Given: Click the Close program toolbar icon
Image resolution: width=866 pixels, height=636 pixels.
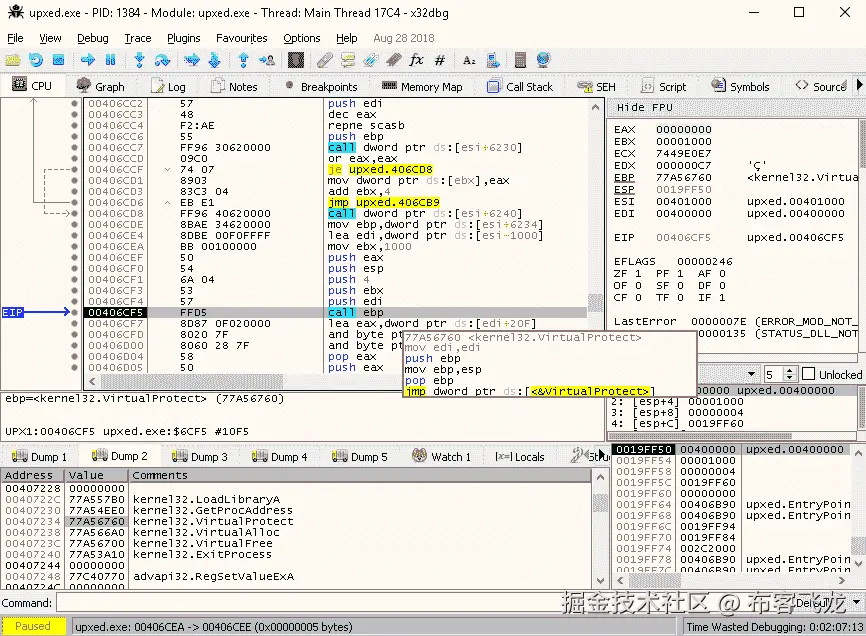Looking at the screenshot, I should click(59, 60).
